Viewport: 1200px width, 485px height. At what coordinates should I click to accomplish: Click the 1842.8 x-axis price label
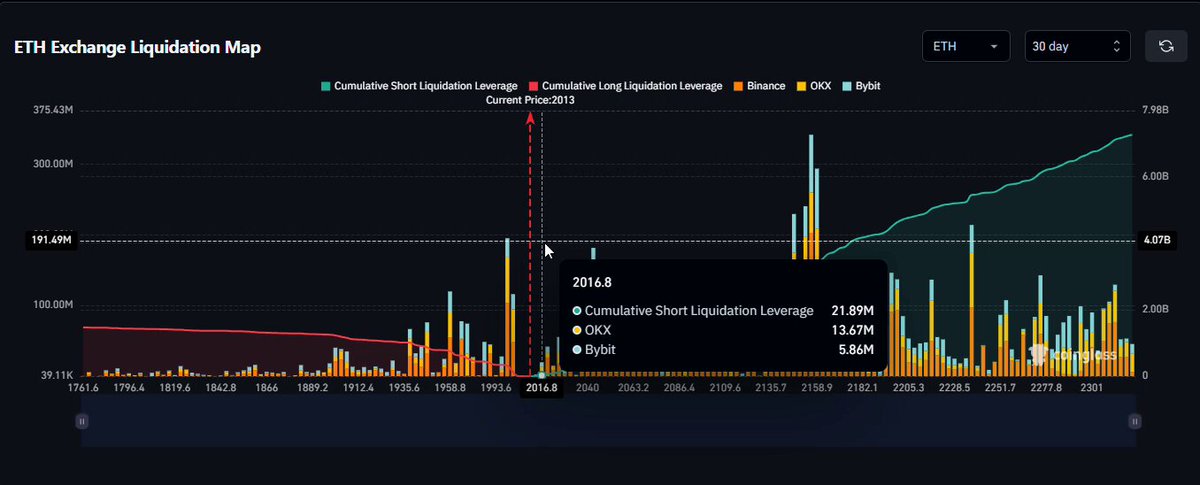click(x=220, y=387)
